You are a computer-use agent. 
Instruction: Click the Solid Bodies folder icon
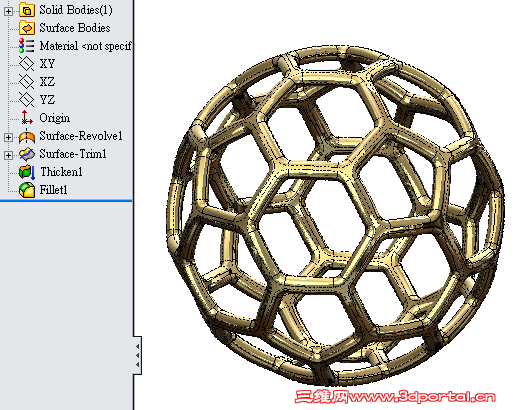[x=27, y=10]
